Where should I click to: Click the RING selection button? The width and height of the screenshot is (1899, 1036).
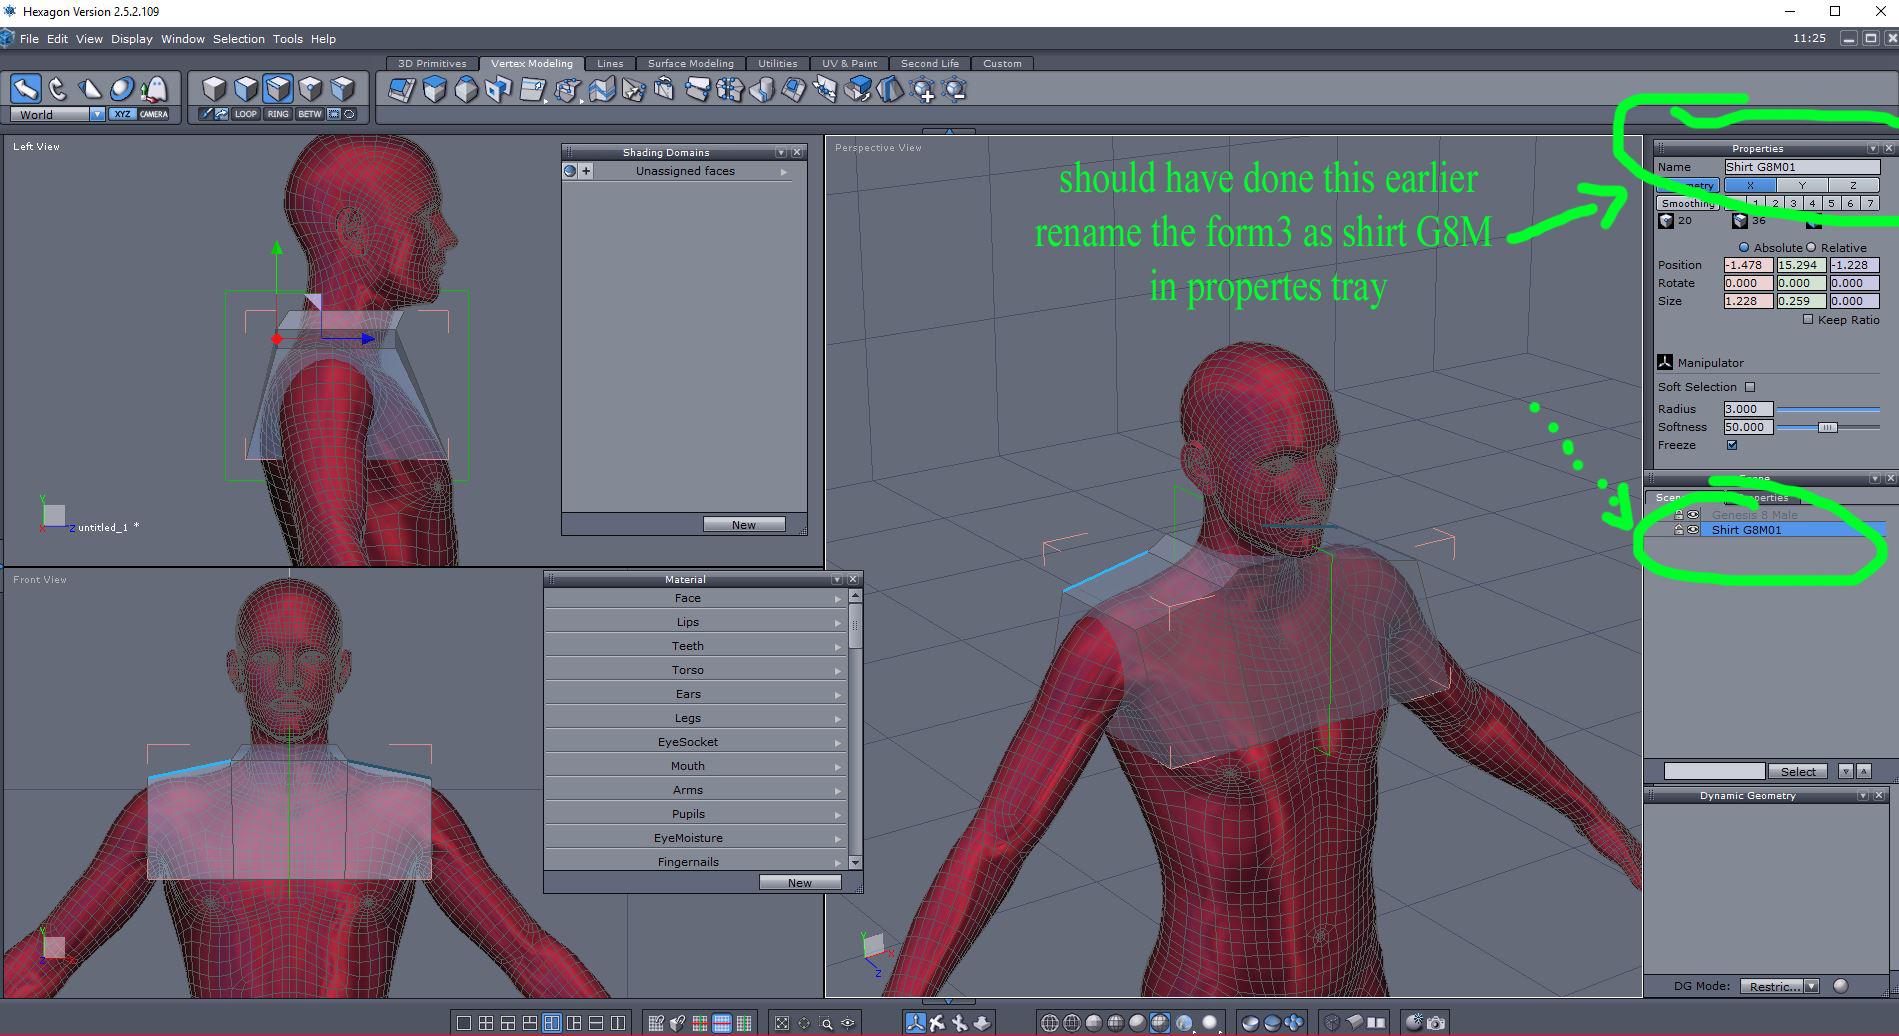pos(278,114)
